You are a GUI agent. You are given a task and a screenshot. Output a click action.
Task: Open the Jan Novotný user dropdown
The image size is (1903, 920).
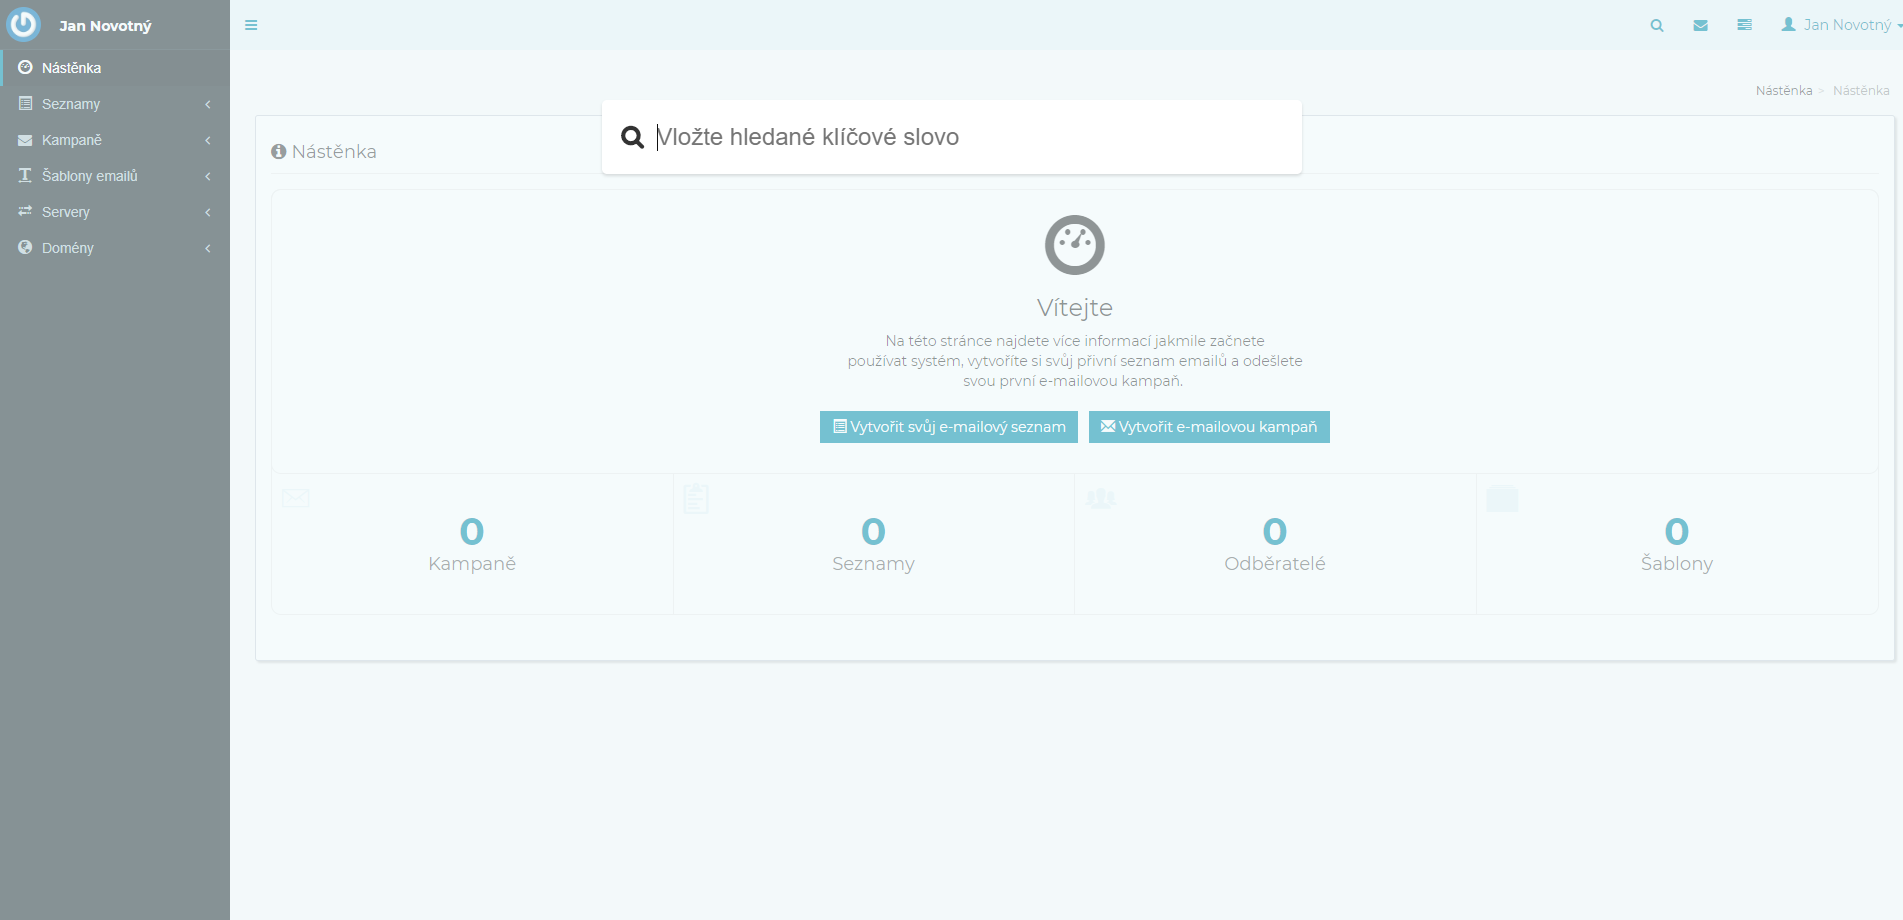click(1841, 25)
